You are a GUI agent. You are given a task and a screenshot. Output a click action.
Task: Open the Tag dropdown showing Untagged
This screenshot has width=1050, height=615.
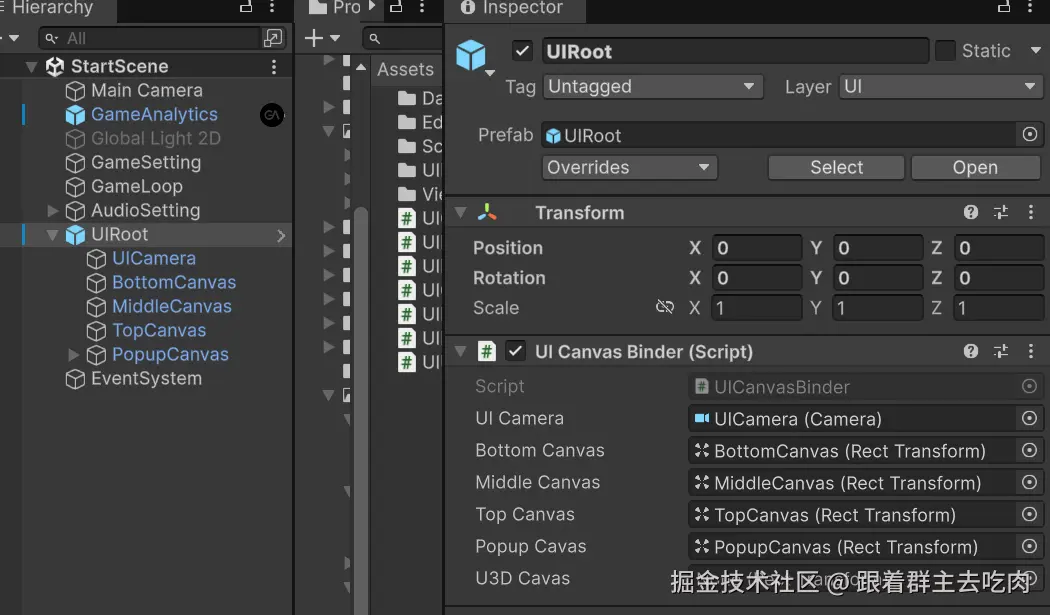point(653,87)
